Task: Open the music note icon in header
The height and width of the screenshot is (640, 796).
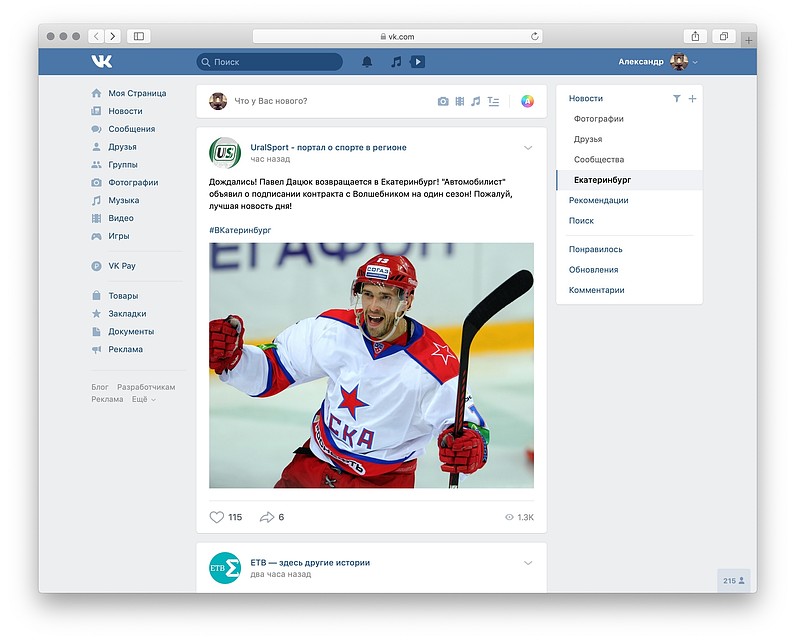Action: coord(396,62)
